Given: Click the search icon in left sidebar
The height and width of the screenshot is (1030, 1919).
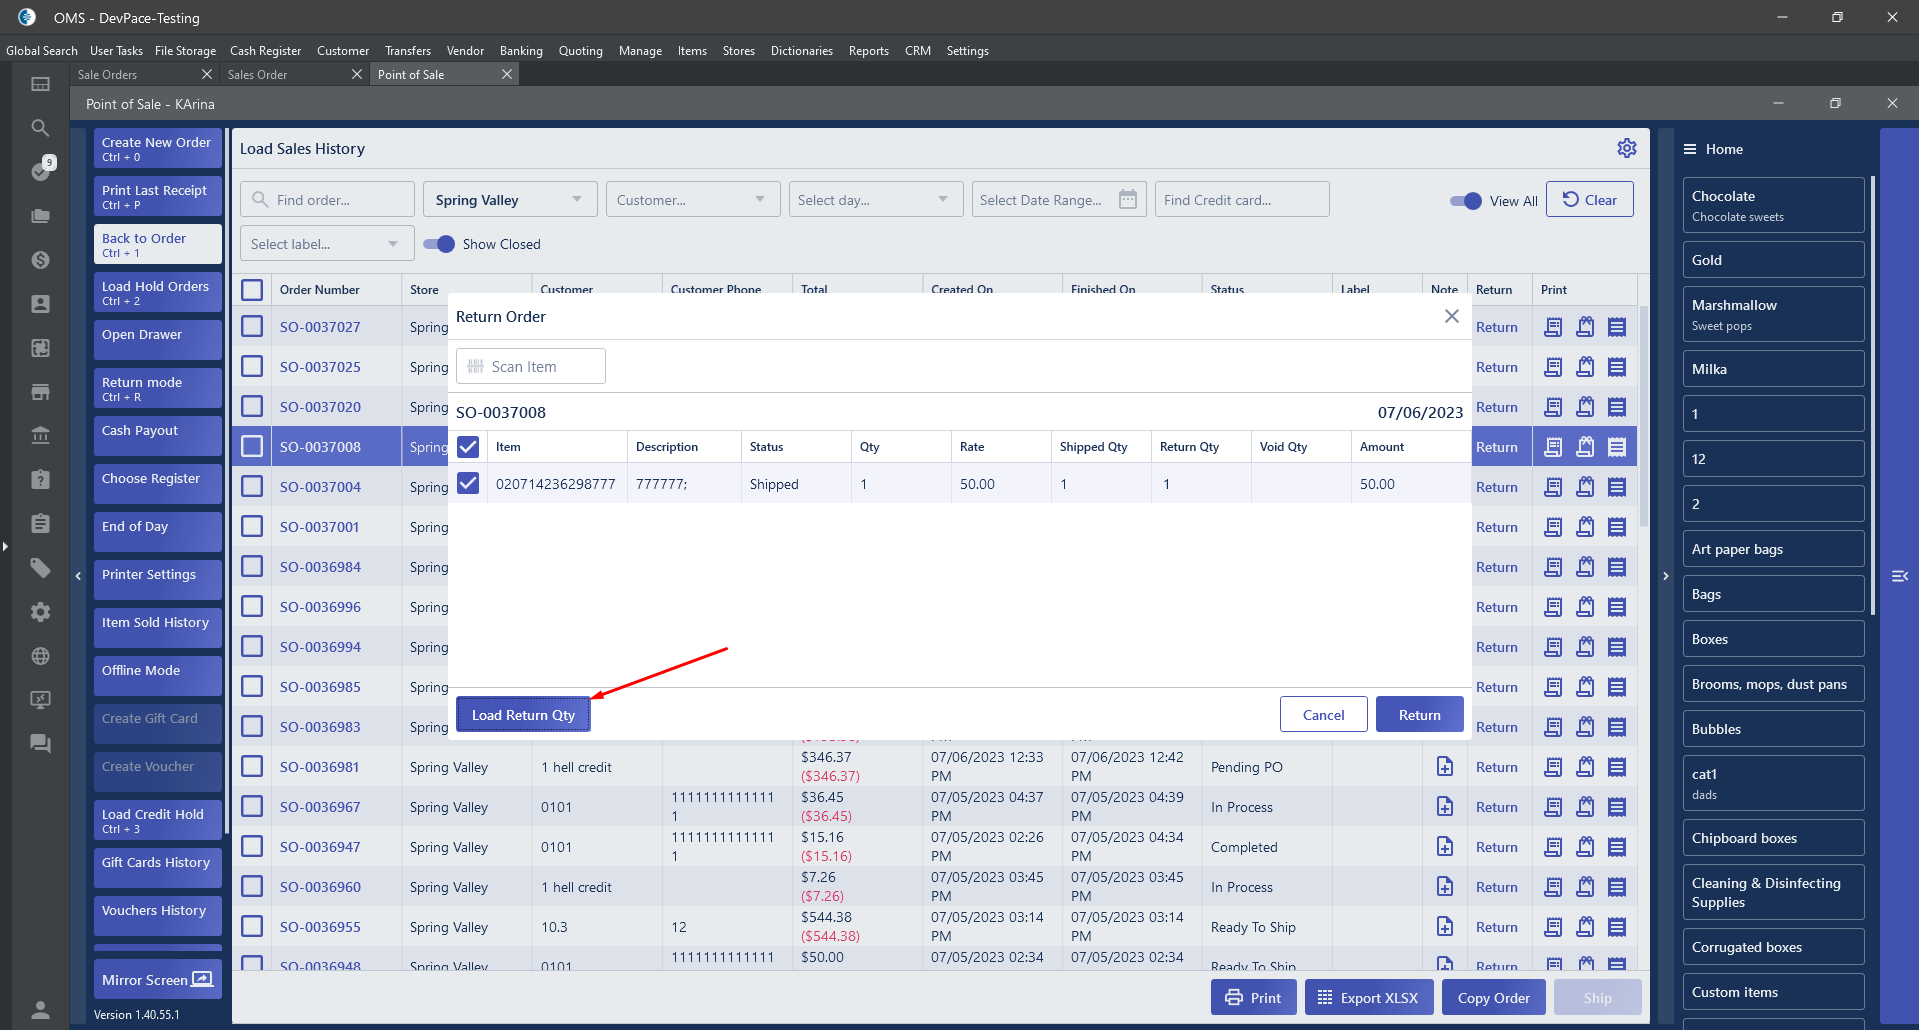Looking at the screenshot, I should click(40, 128).
